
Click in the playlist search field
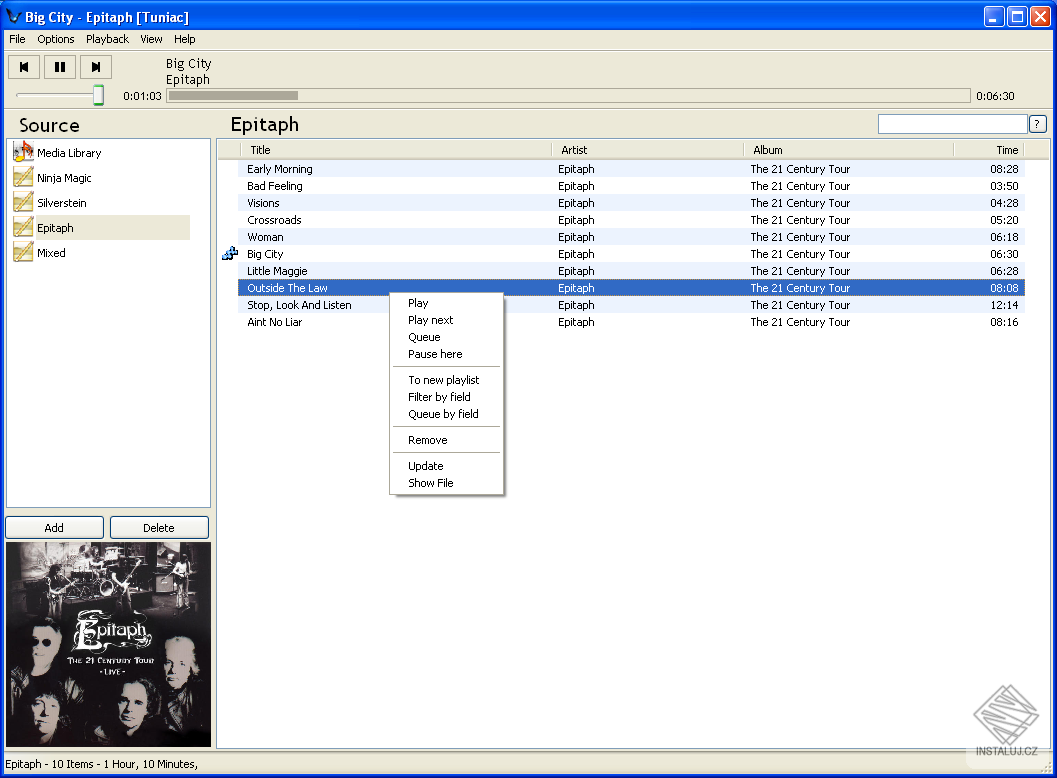pyautogui.click(x=952, y=124)
